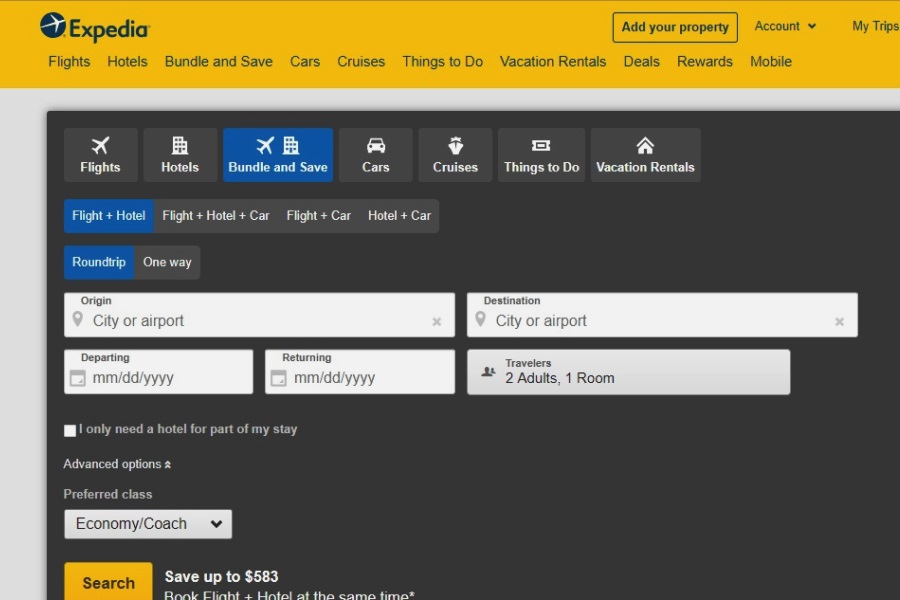This screenshot has height=600, width=900.
Task: Open Hotels in the top navigation bar
Action: pyautogui.click(x=127, y=61)
